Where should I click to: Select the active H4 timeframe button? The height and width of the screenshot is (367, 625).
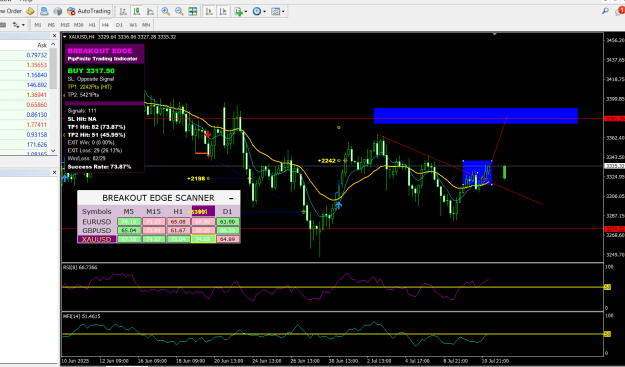[105, 25]
